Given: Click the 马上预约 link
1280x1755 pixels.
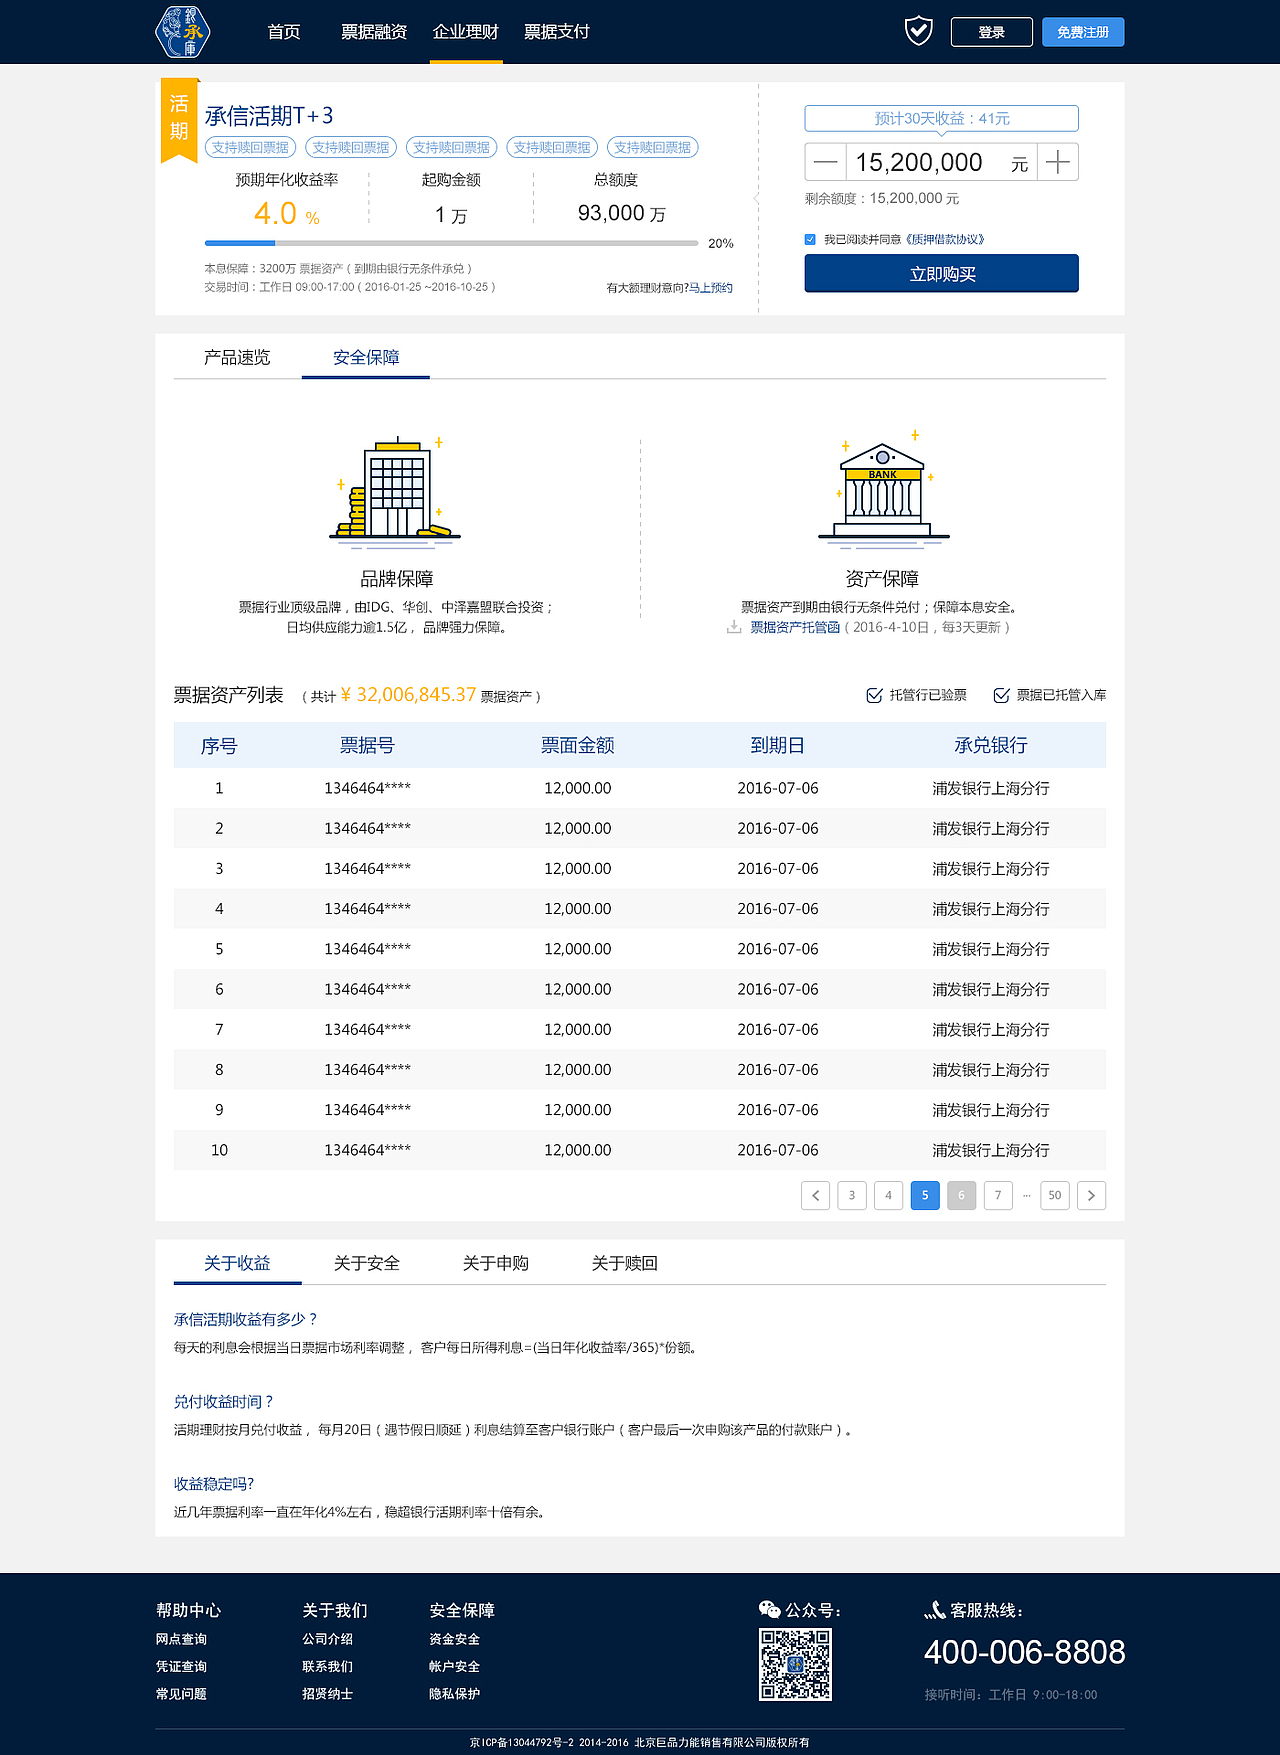Looking at the screenshot, I should [711, 288].
